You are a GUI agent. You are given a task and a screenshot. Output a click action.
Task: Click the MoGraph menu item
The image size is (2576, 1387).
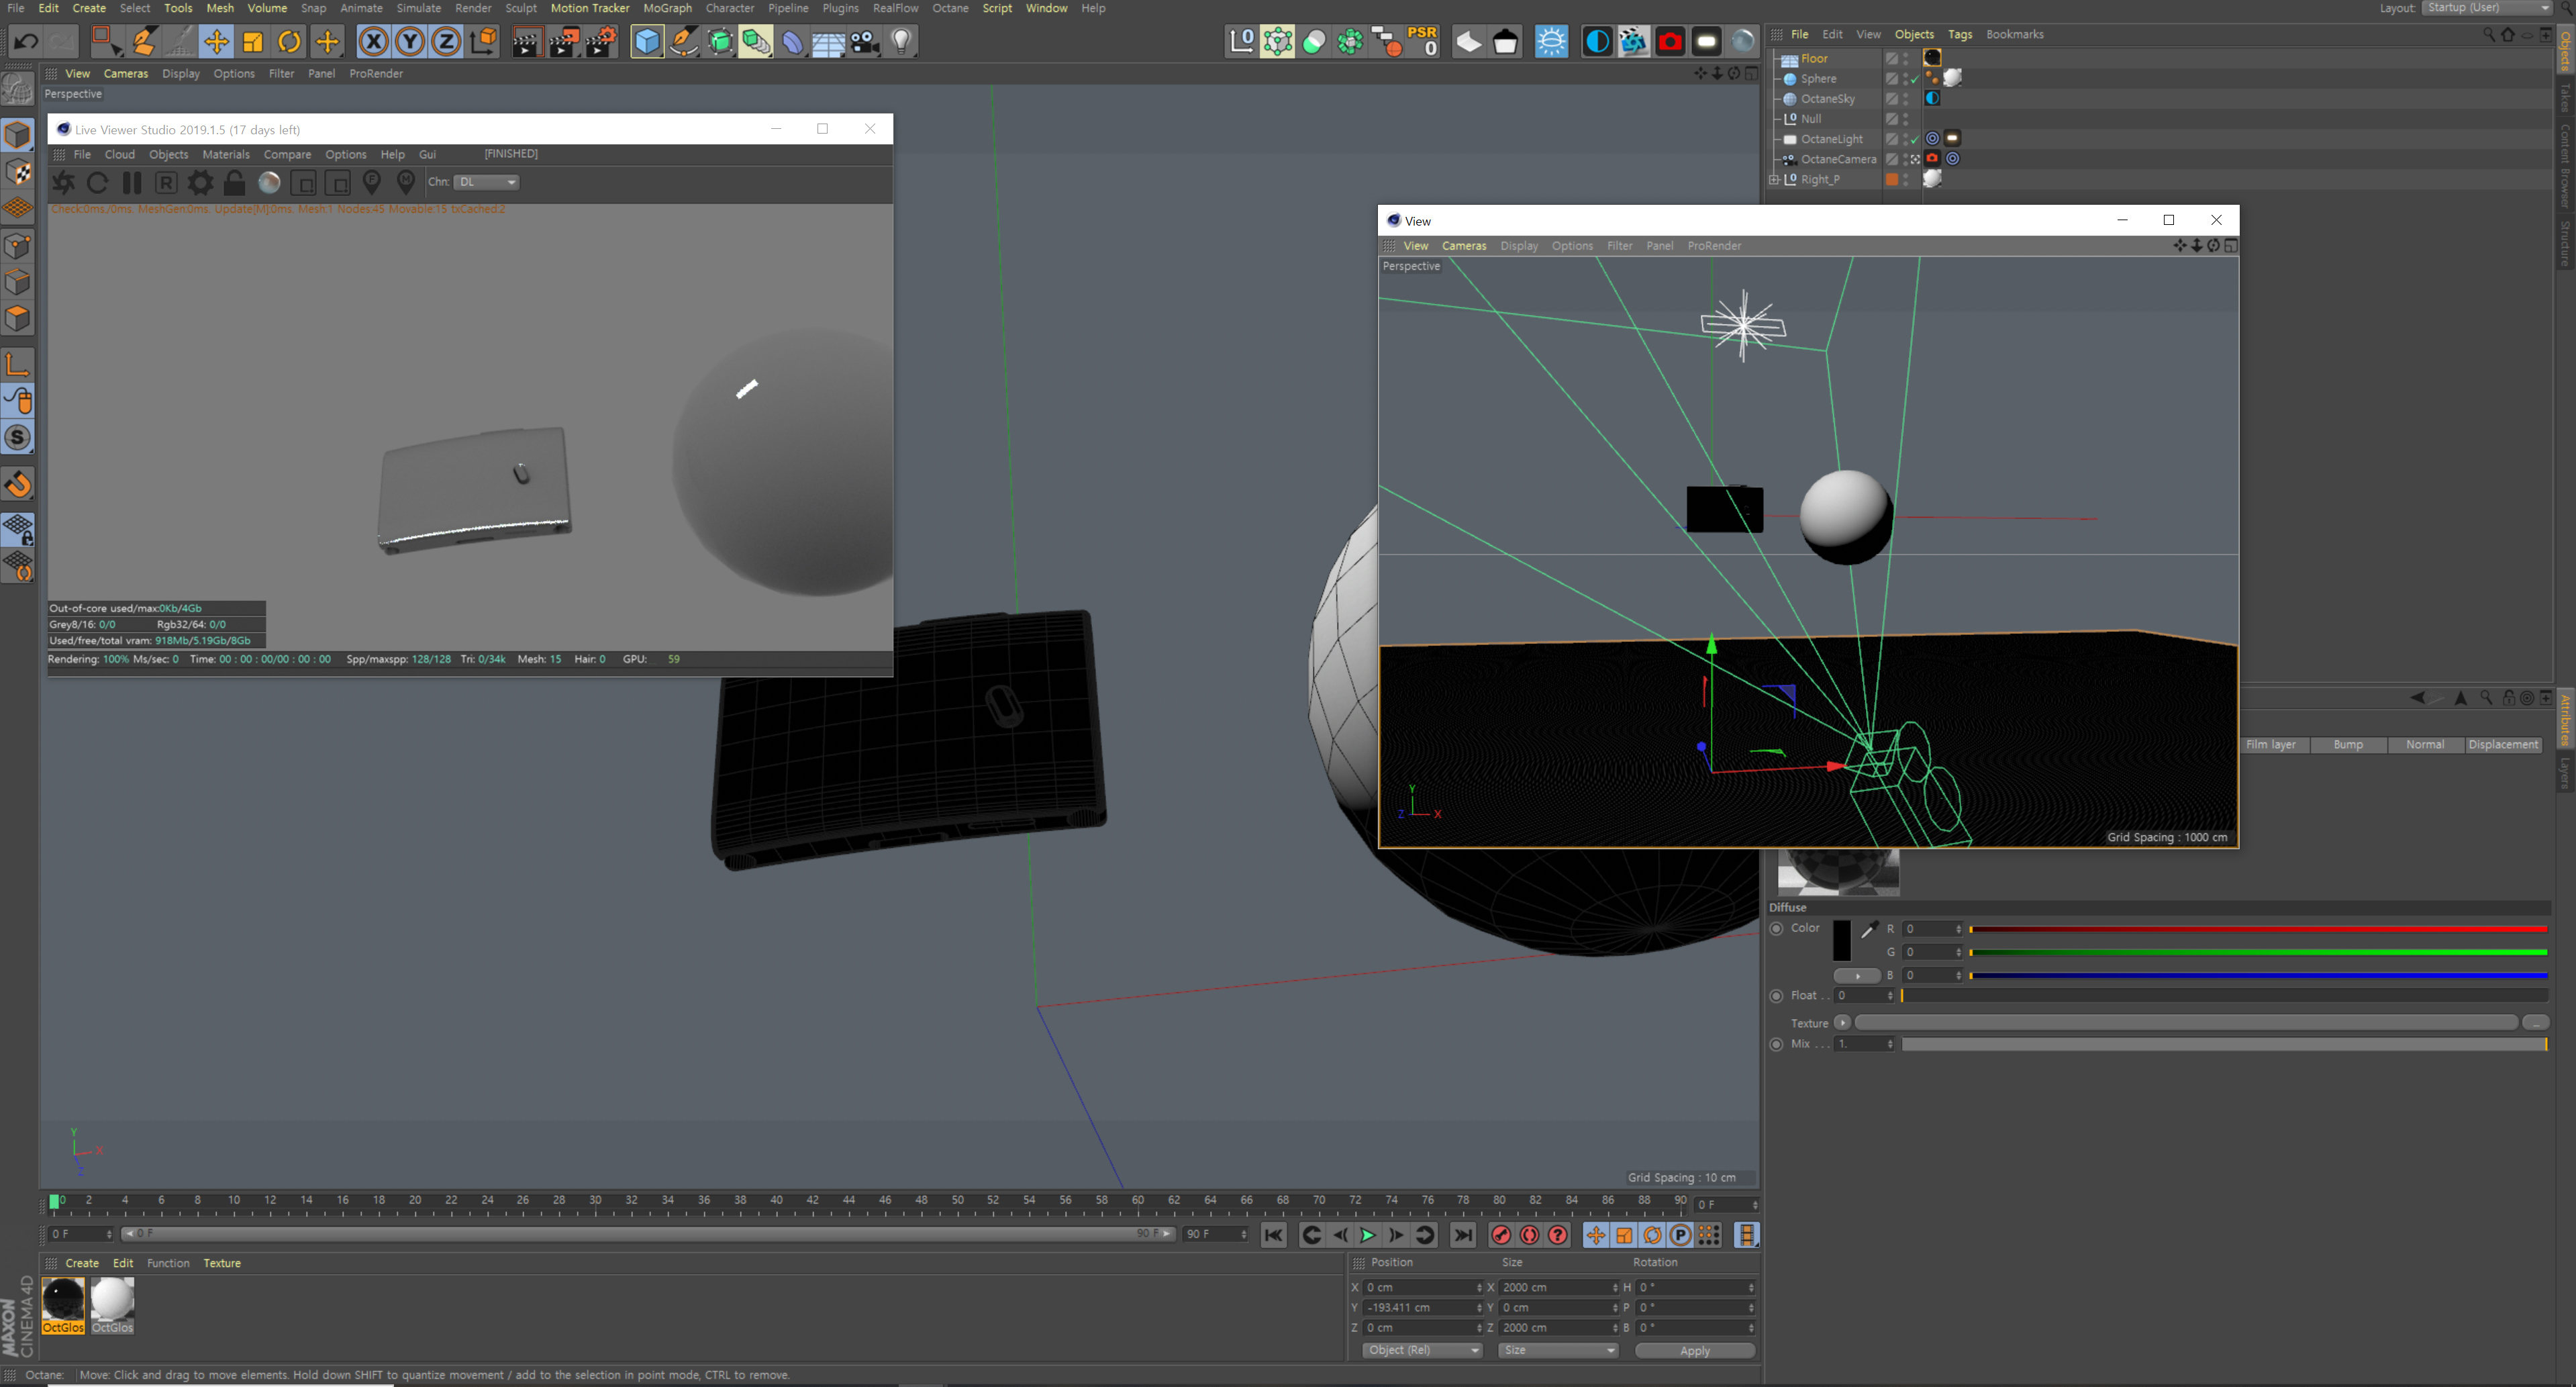click(666, 9)
